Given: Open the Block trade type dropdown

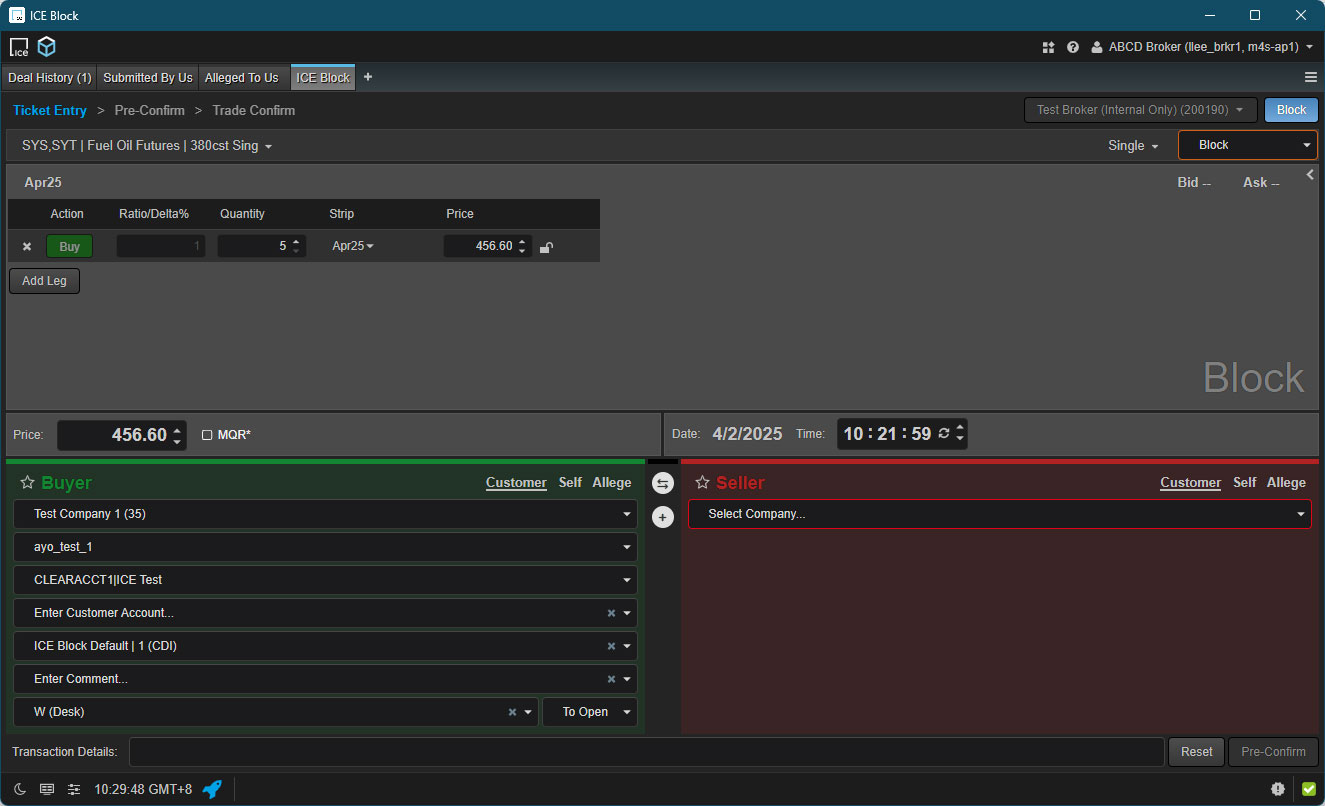Looking at the screenshot, I should (x=1247, y=145).
